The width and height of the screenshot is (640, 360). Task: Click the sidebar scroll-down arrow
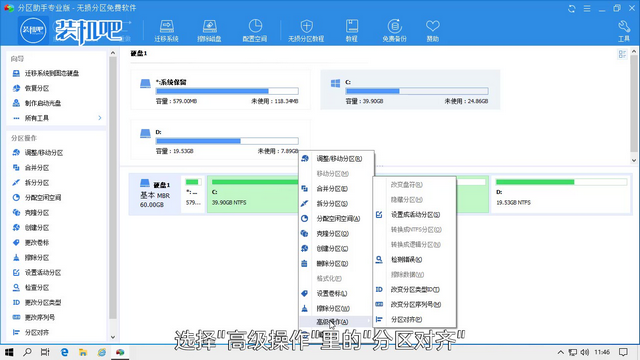click(113, 337)
